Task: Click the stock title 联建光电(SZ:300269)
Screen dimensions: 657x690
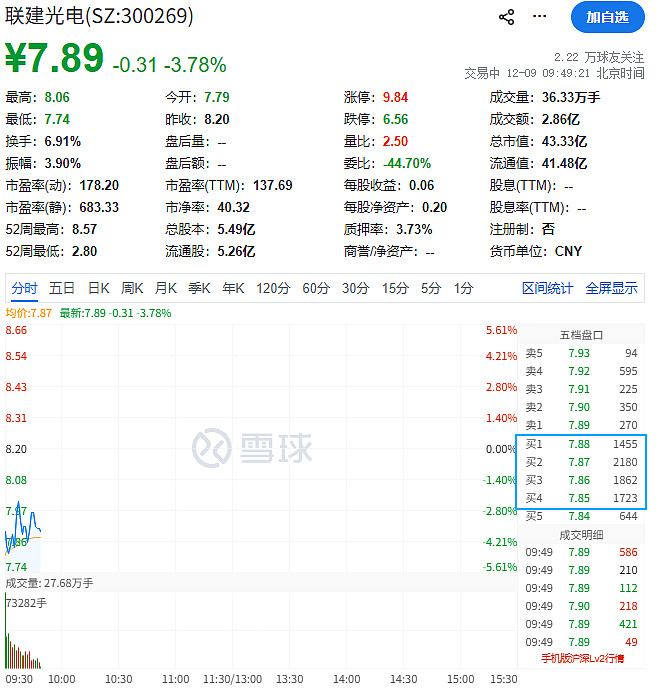Action: point(99,16)
